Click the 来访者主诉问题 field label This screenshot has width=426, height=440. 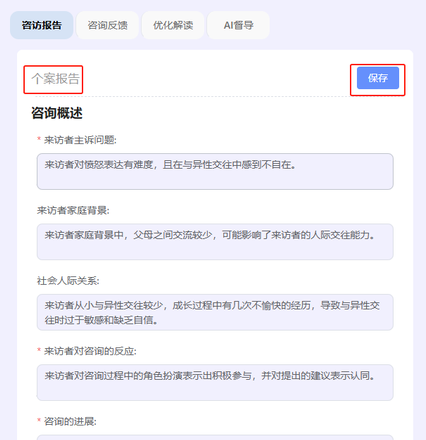(x=80, y=140)
